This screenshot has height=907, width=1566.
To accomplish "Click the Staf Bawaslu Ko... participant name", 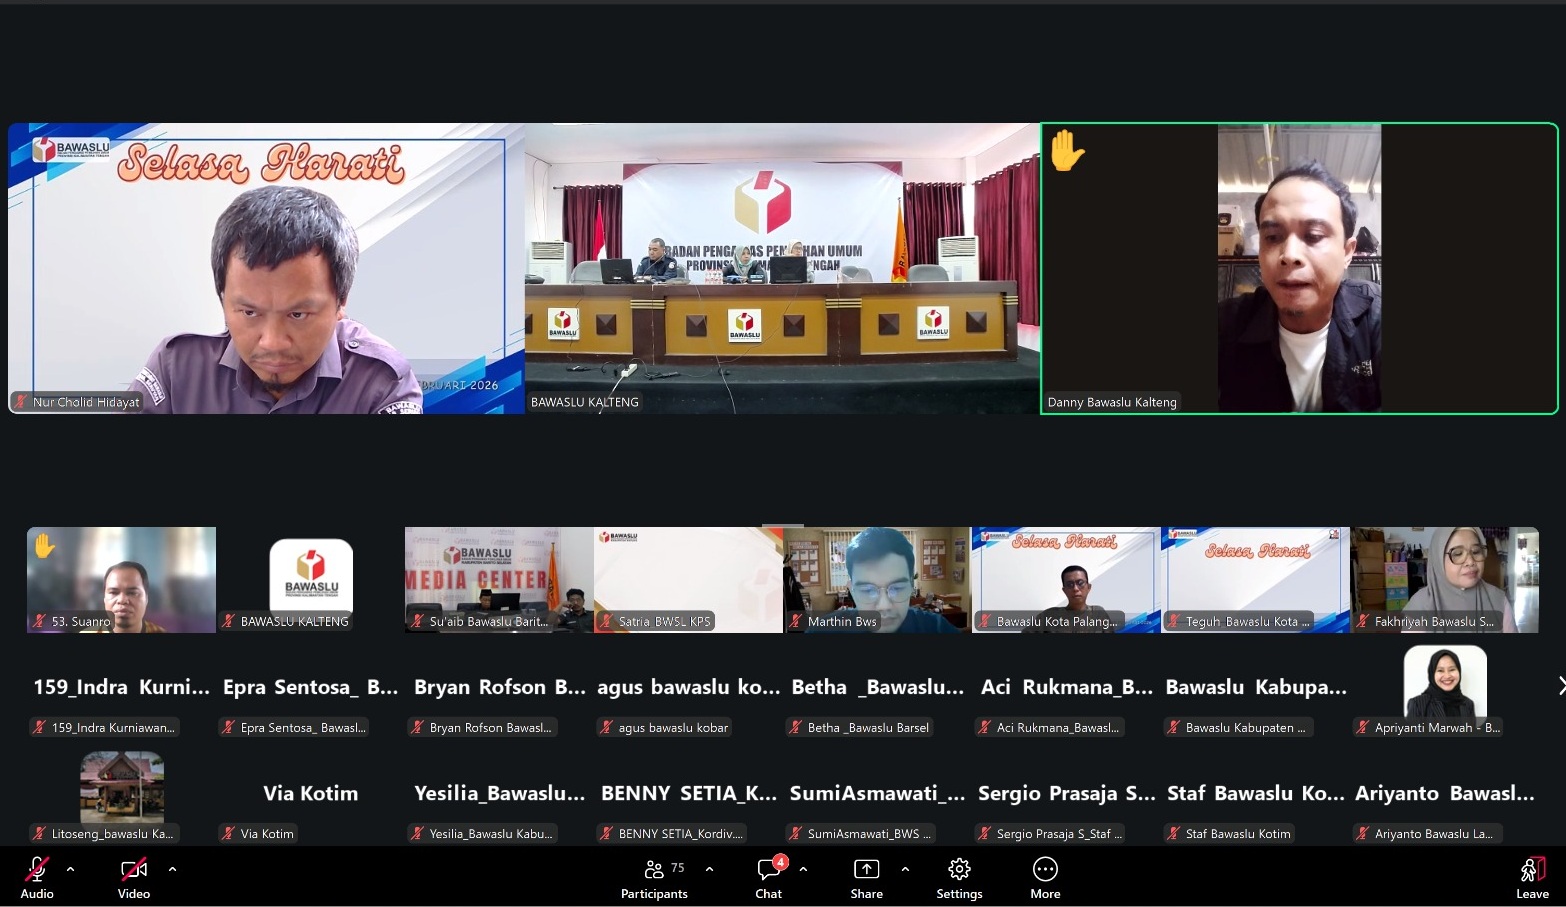I will [x=1256, y=793].
